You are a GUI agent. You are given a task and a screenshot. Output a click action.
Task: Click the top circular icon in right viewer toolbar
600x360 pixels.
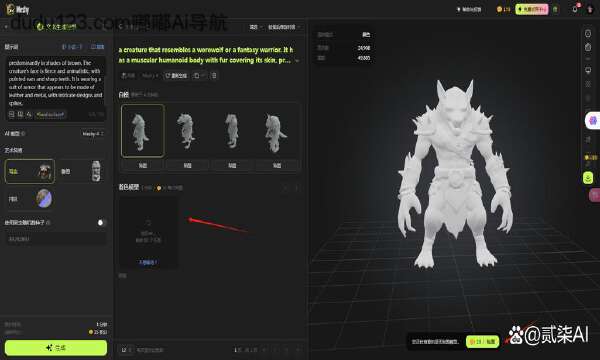[588, 34]
